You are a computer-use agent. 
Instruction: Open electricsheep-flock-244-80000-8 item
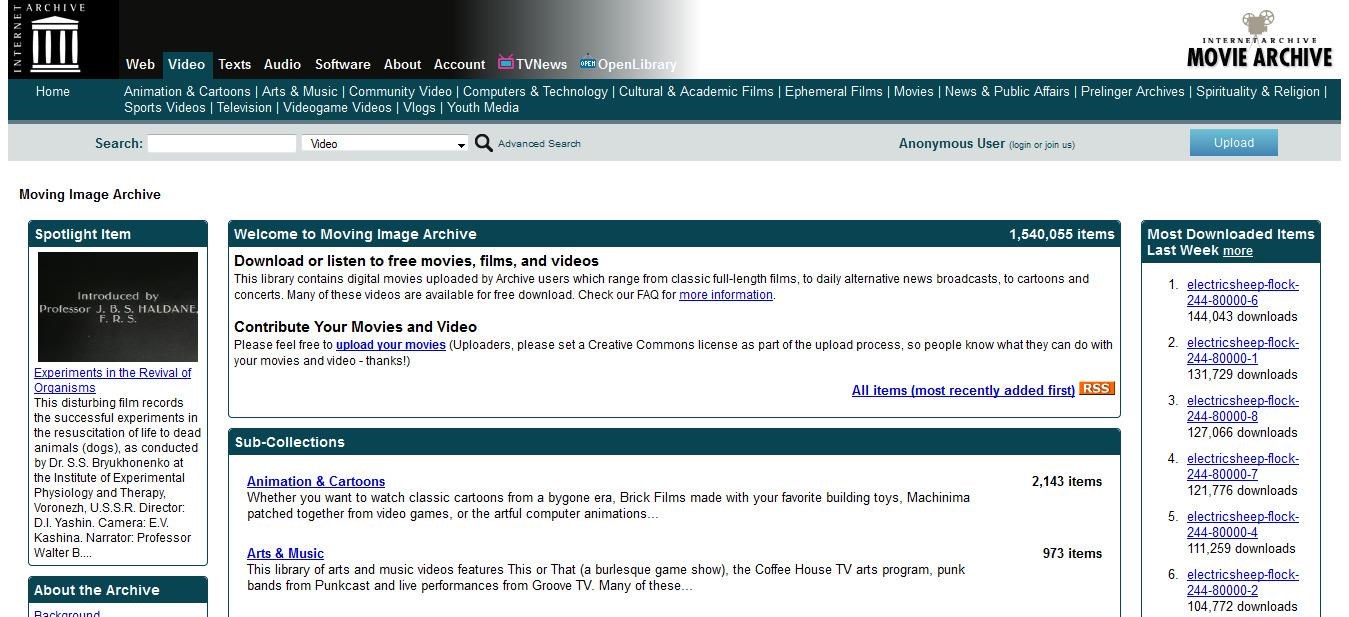coord(1243,408)
